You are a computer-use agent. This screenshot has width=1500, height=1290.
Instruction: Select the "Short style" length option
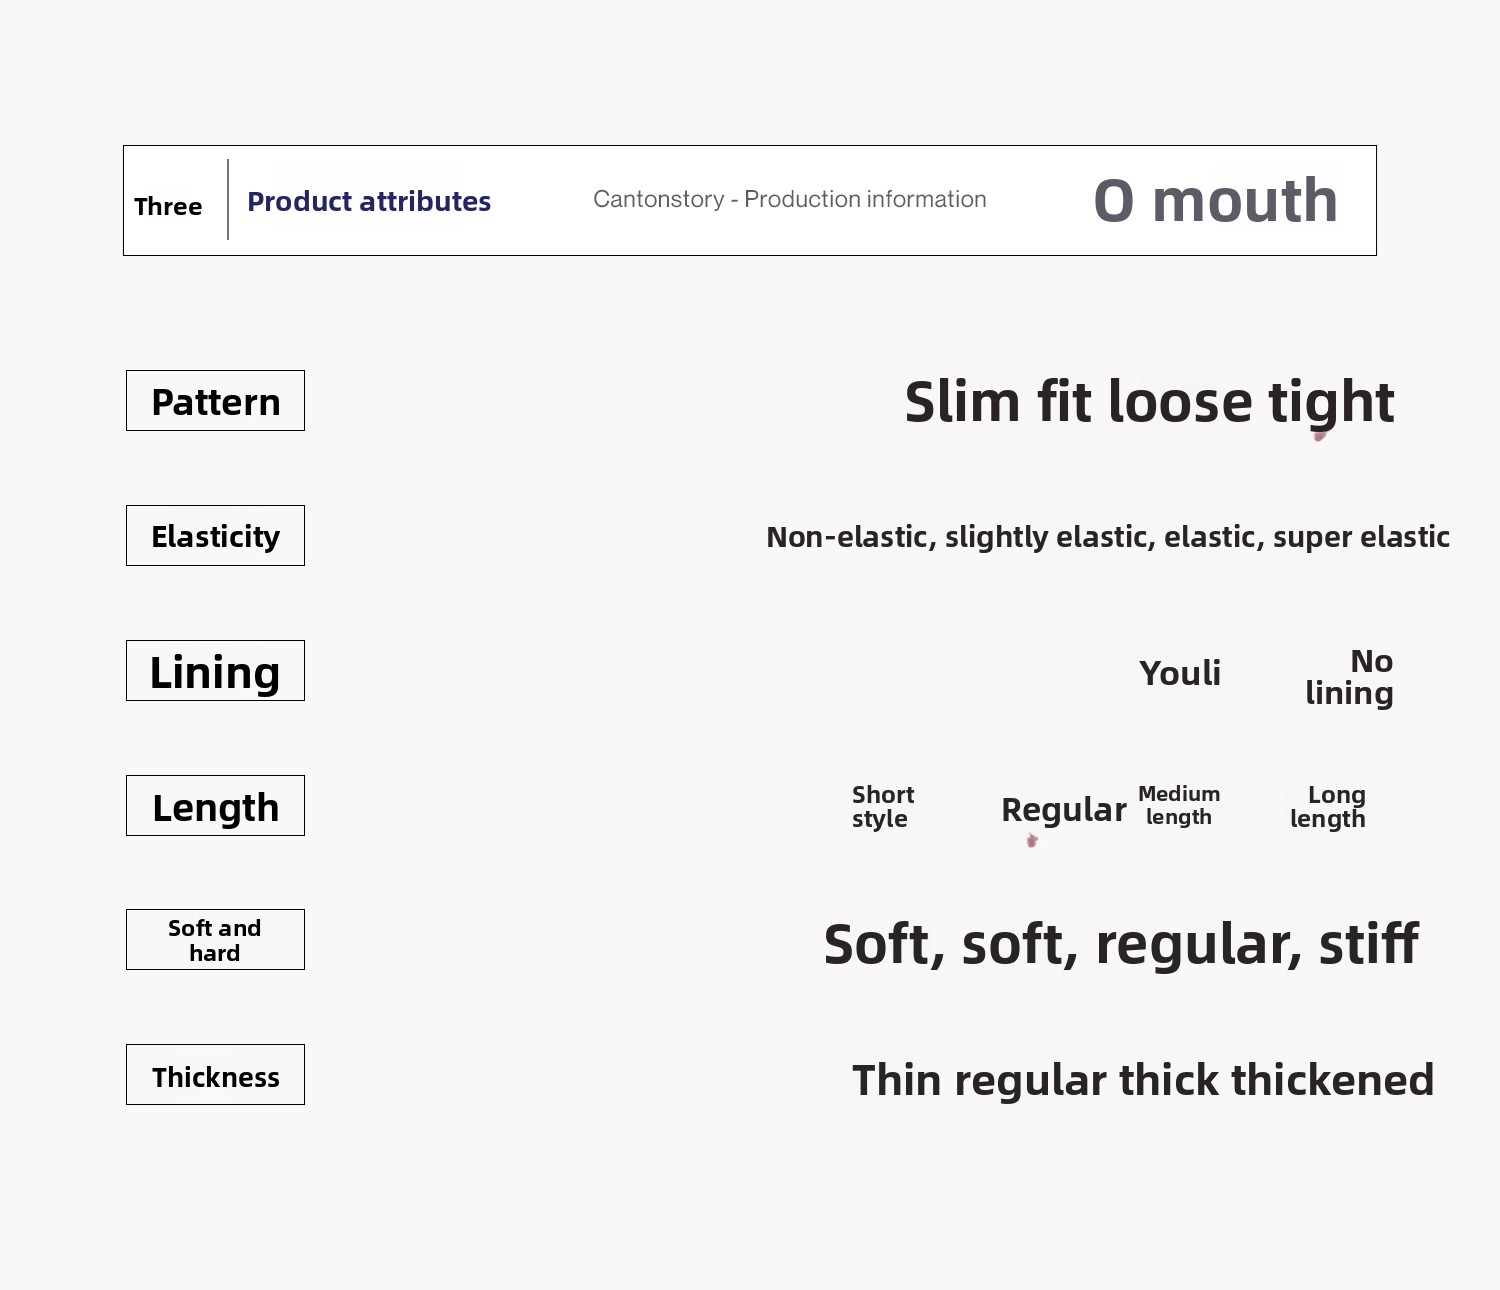[882, 807]
